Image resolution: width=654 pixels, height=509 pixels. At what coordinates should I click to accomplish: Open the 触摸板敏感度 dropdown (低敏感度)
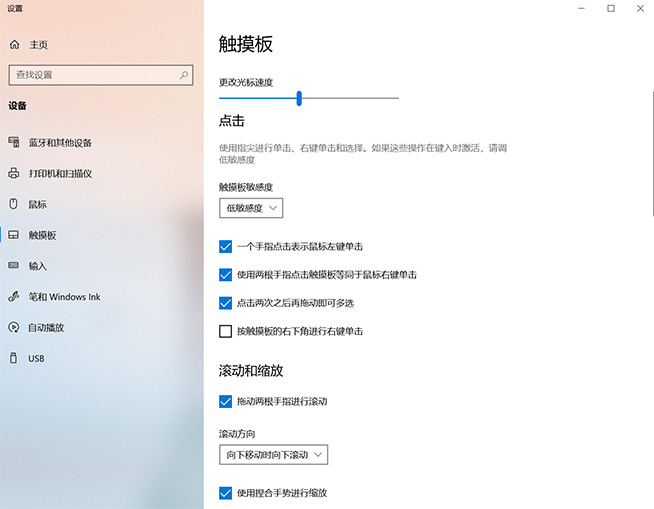point(251,208)
